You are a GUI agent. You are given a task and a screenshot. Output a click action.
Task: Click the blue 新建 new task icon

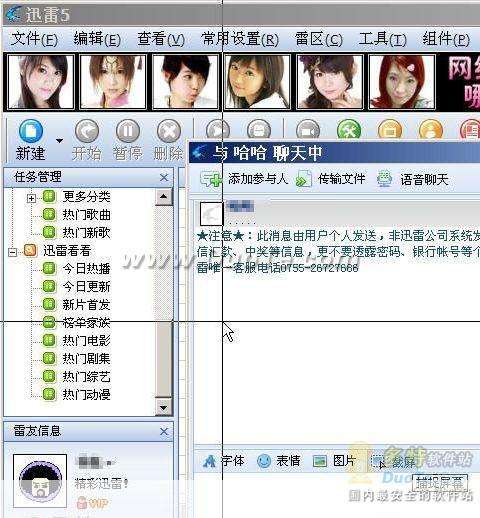click(x=31, y=131)
